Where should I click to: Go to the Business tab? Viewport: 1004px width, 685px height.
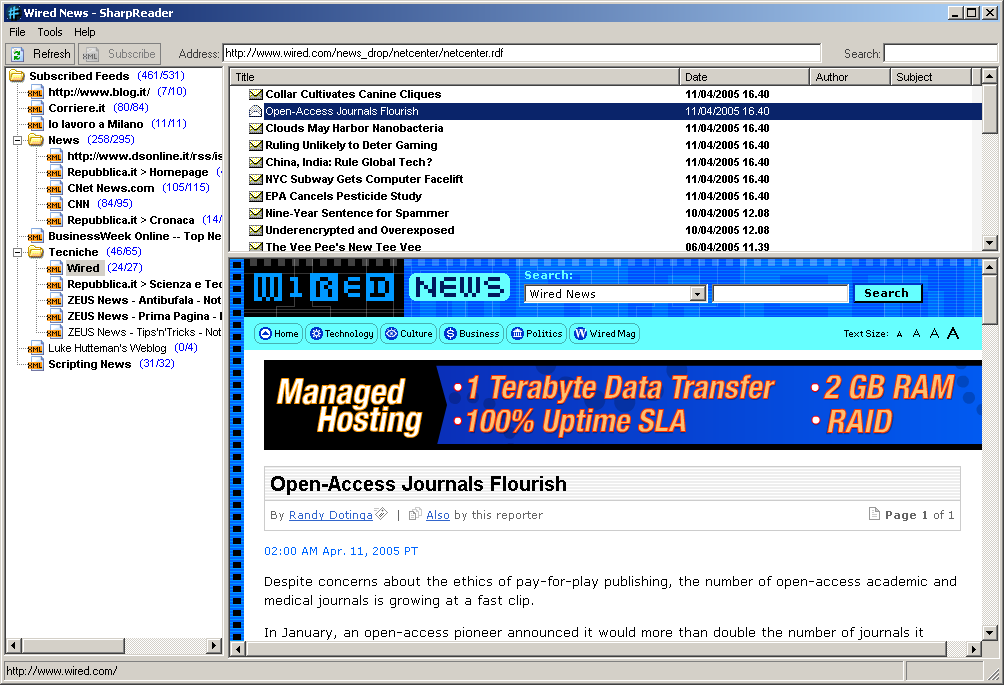tap(471, 334)
